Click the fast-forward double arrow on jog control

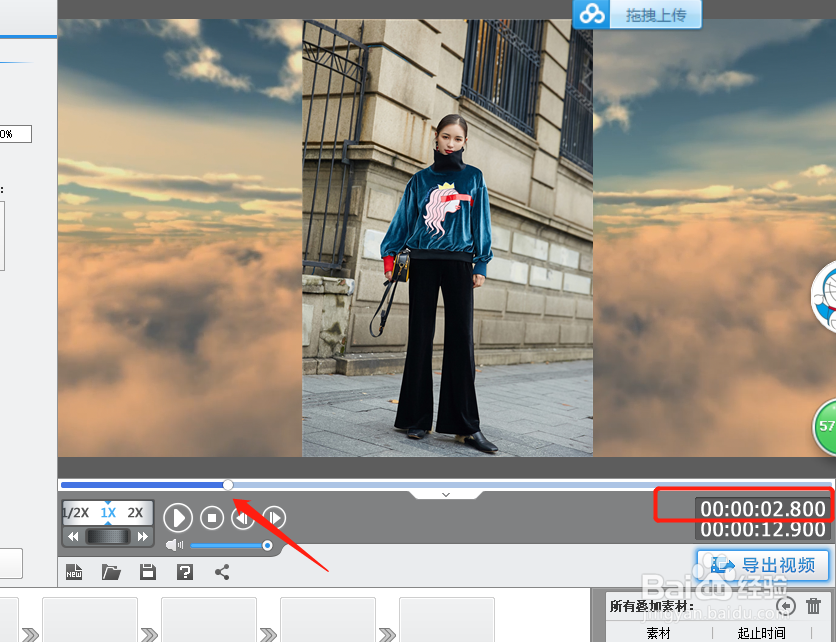coord(143,537)
